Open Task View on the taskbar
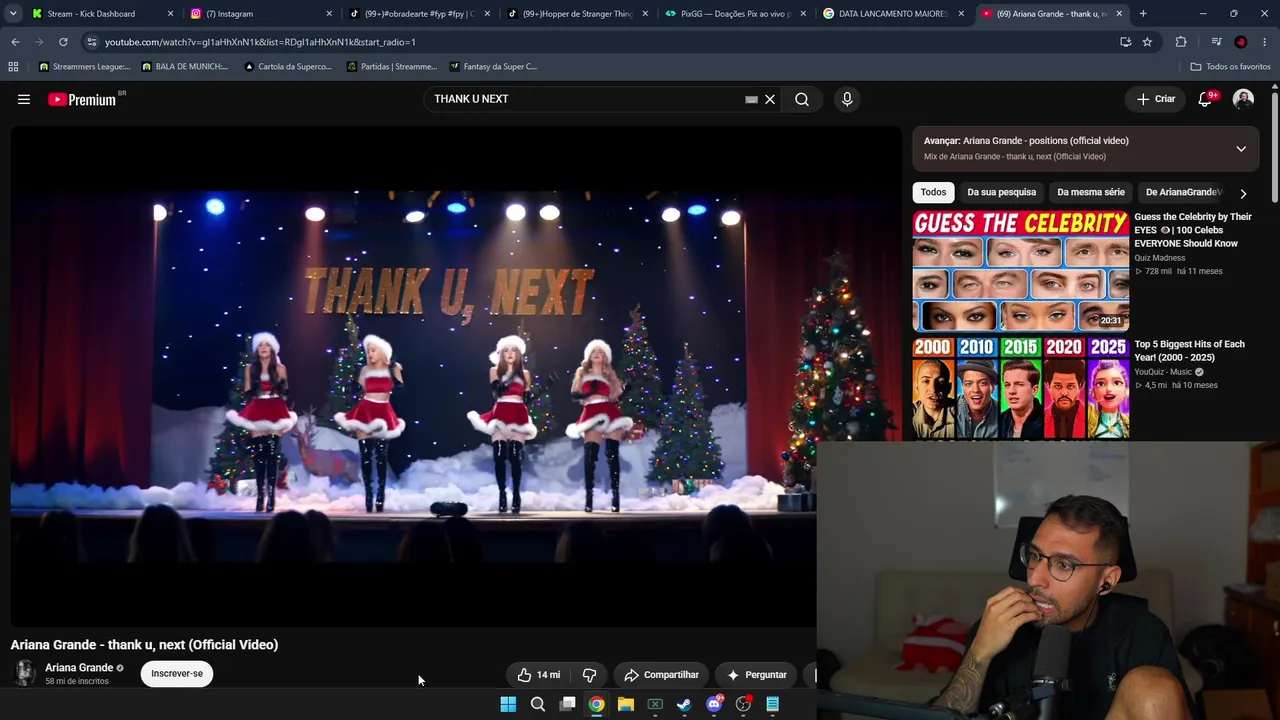Image resolution: width=1280 pixels, height=720 pixels. coord(567,704)
